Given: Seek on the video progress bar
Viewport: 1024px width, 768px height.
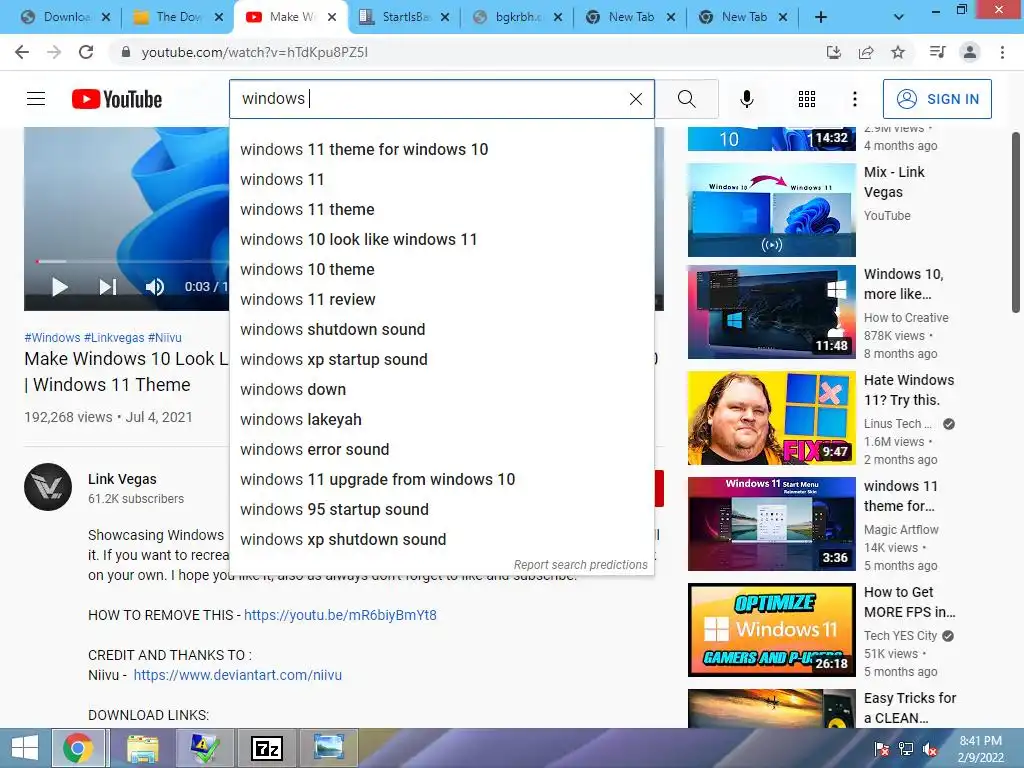Looking at the screenshot, I should point(132,261).
